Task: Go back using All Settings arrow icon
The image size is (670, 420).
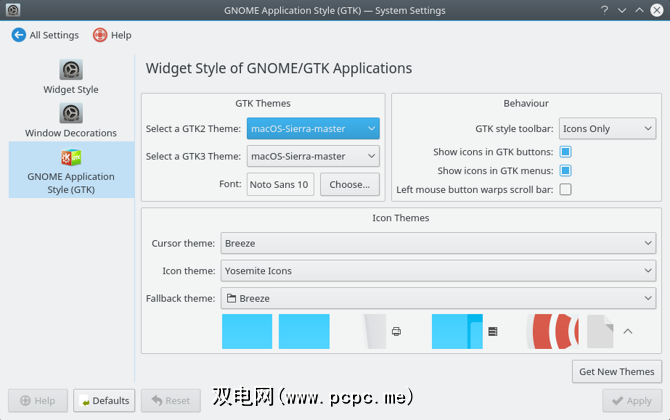Action: click(x=19, y=35)
